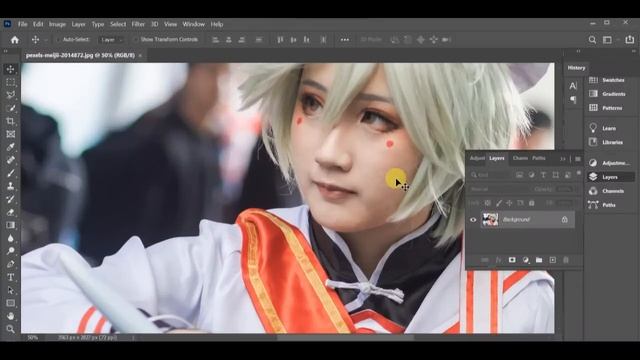
Task: Toggle layer filtering switch in Layers panel
Action: pyautogui.click(x=578, y=173)
